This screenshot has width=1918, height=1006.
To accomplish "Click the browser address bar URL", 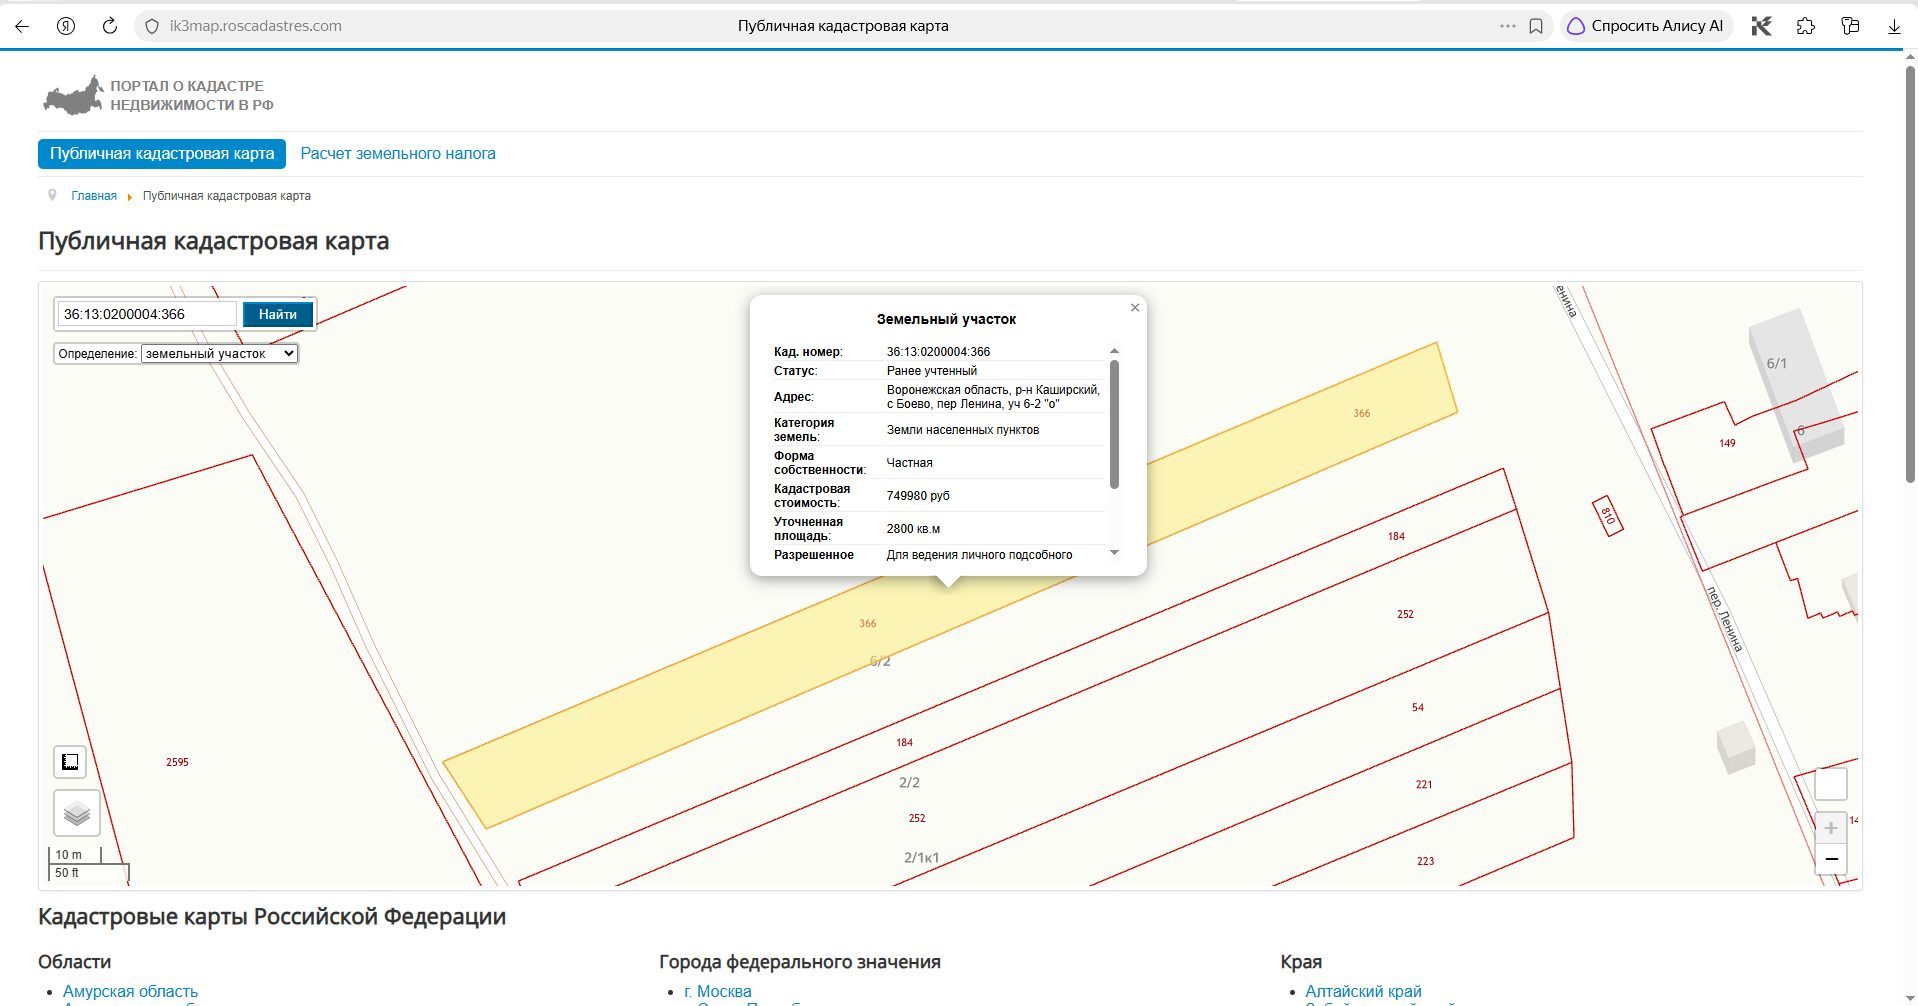I will pos(255,26).
